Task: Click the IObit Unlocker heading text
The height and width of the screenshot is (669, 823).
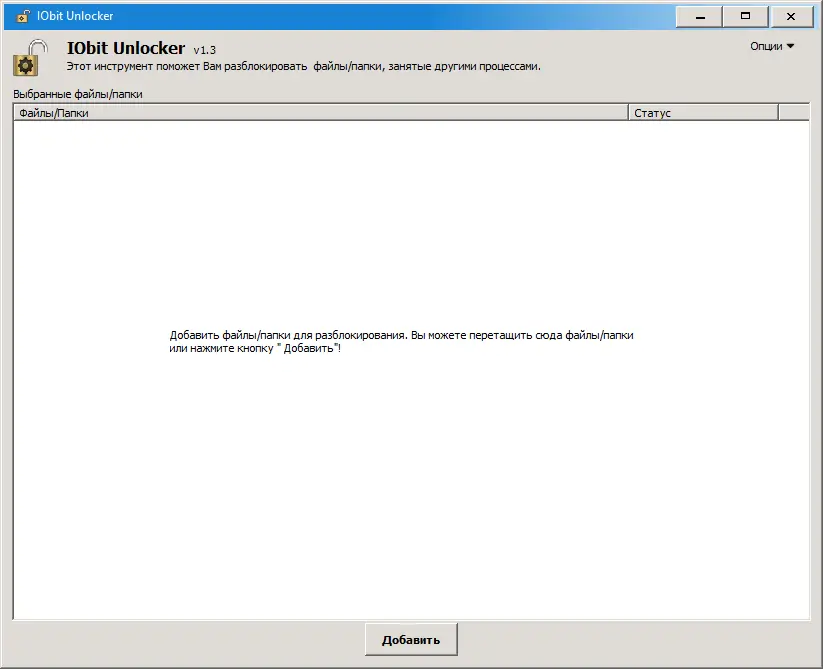Action: click(x=126, y=48)
